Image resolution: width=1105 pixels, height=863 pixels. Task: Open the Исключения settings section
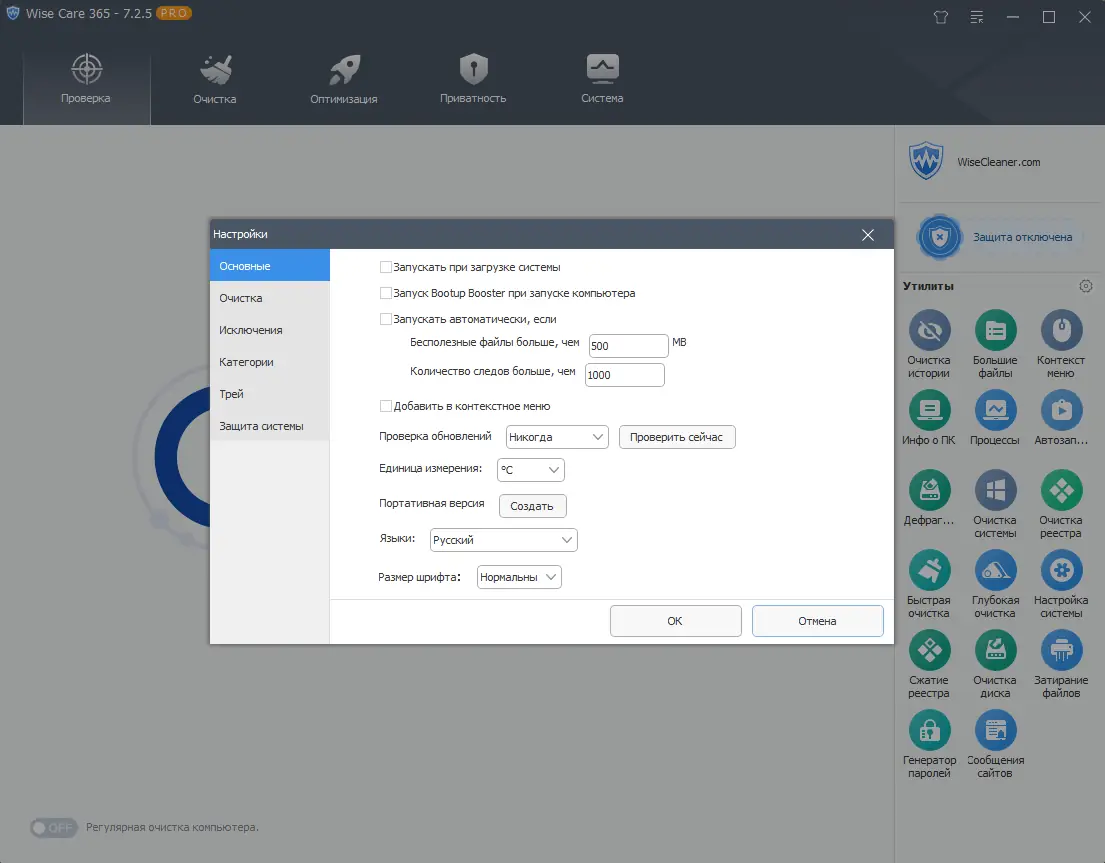pos(270,330)
